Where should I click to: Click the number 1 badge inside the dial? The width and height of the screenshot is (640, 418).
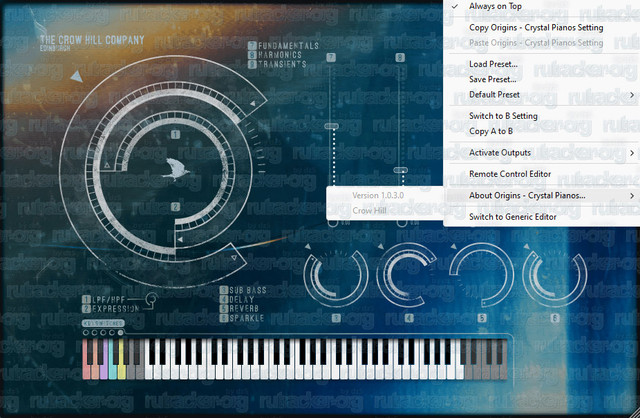175,134
